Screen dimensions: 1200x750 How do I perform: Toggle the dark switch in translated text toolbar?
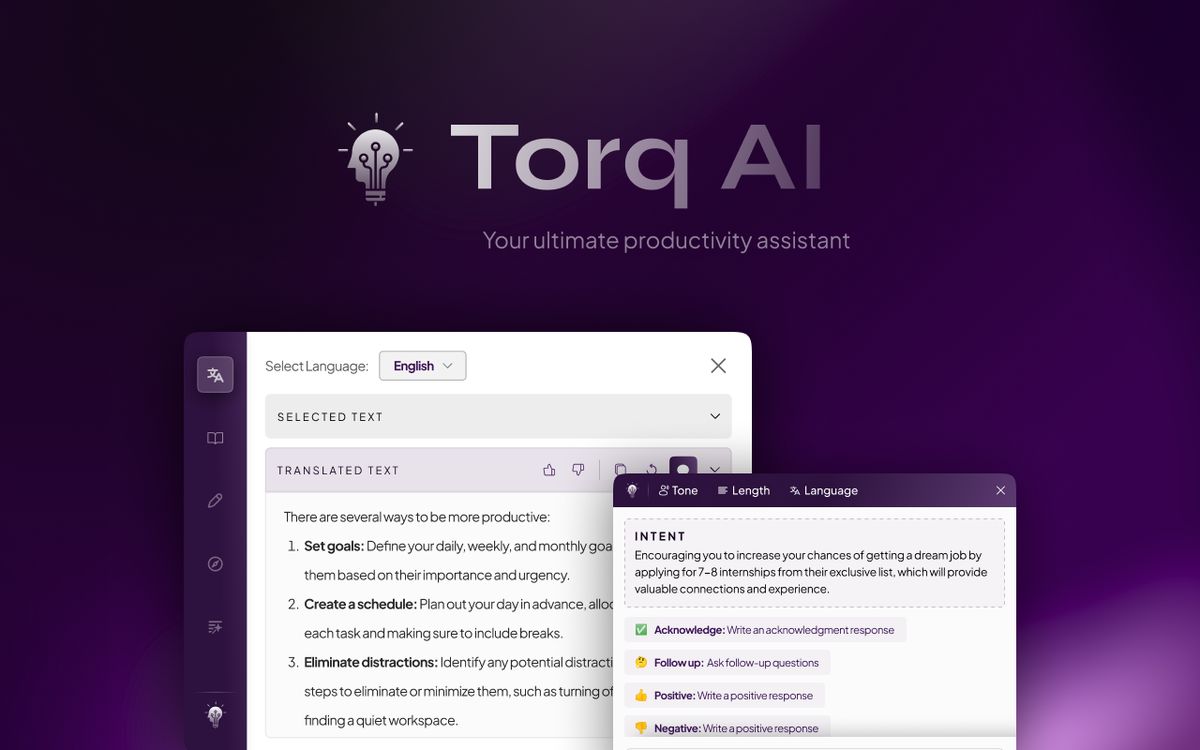click(684, 469)
